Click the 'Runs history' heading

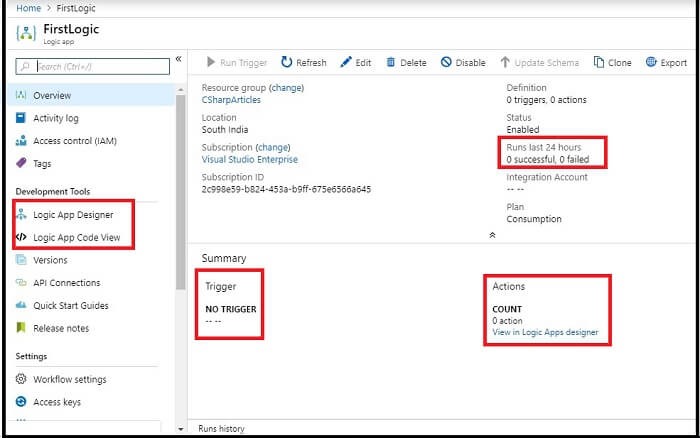click(x=221, y=429)
